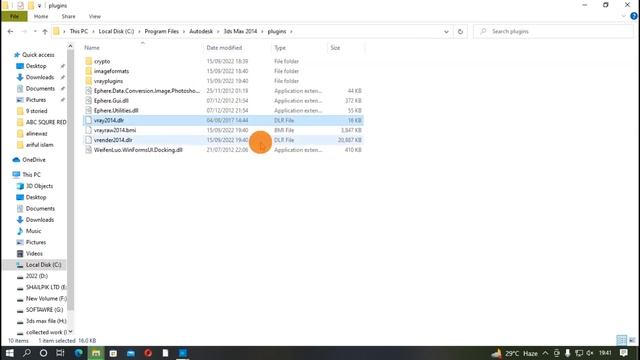Launch Microsoft Edge from taskbar
The image size is (640, 360).
click(x=78, y=353)
